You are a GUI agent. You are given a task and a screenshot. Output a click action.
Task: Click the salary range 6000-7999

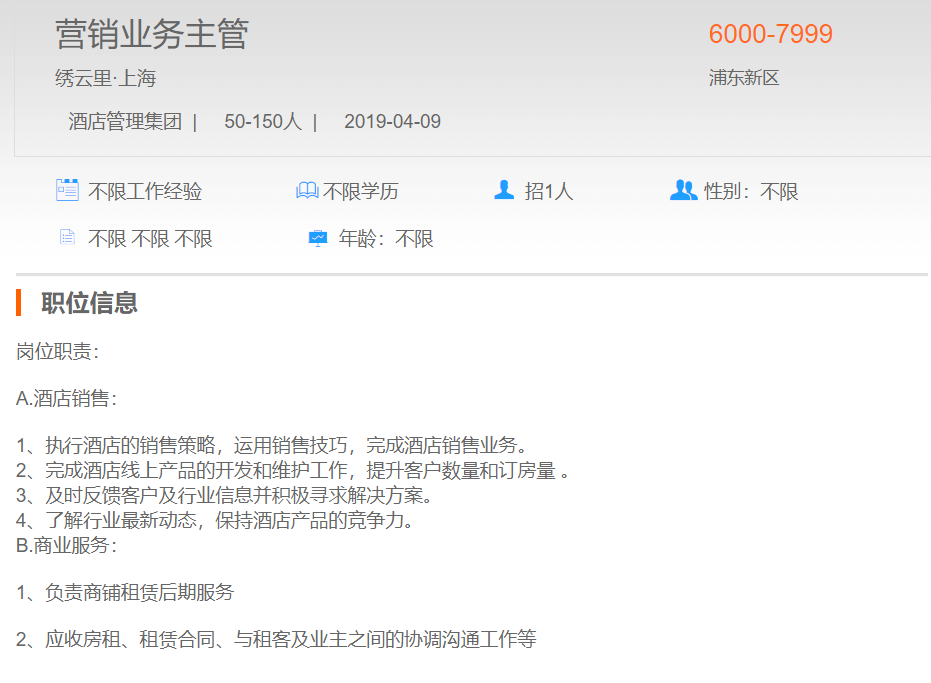pyautogui.click(x=770, y=34)
